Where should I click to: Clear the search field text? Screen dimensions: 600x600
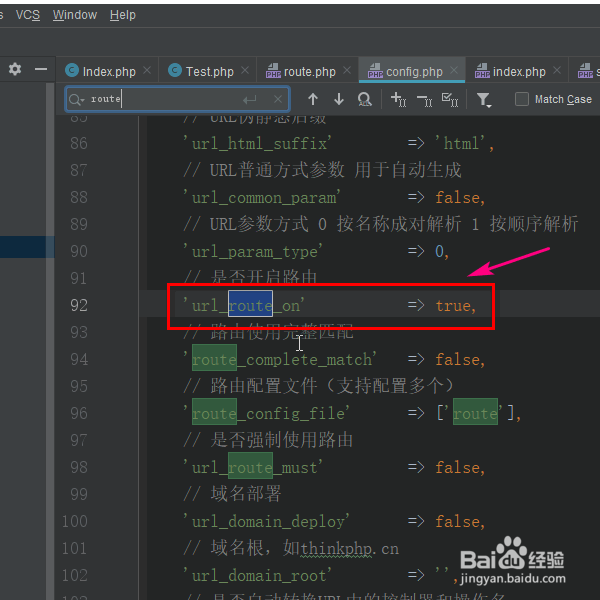click(x=278, y=99)
